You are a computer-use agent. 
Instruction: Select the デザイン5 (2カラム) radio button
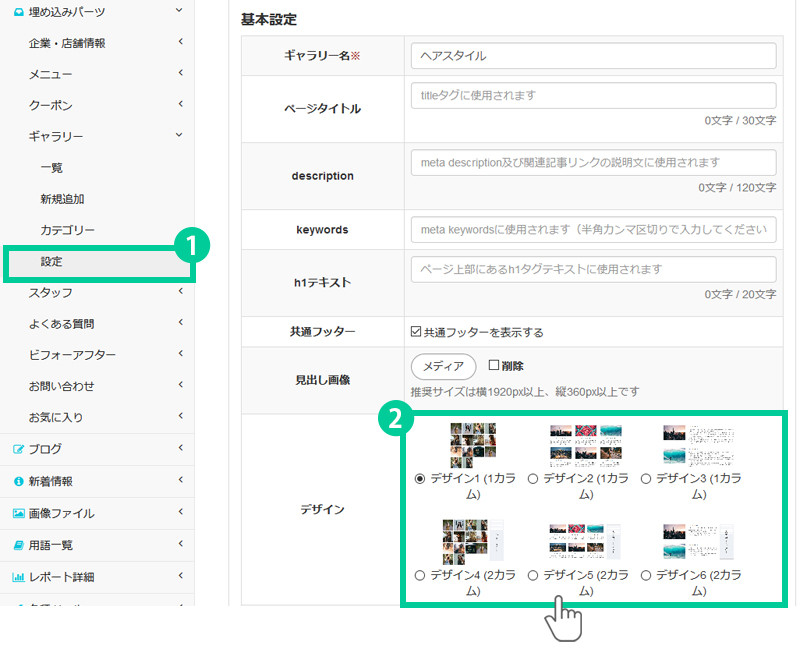point(532,575)
